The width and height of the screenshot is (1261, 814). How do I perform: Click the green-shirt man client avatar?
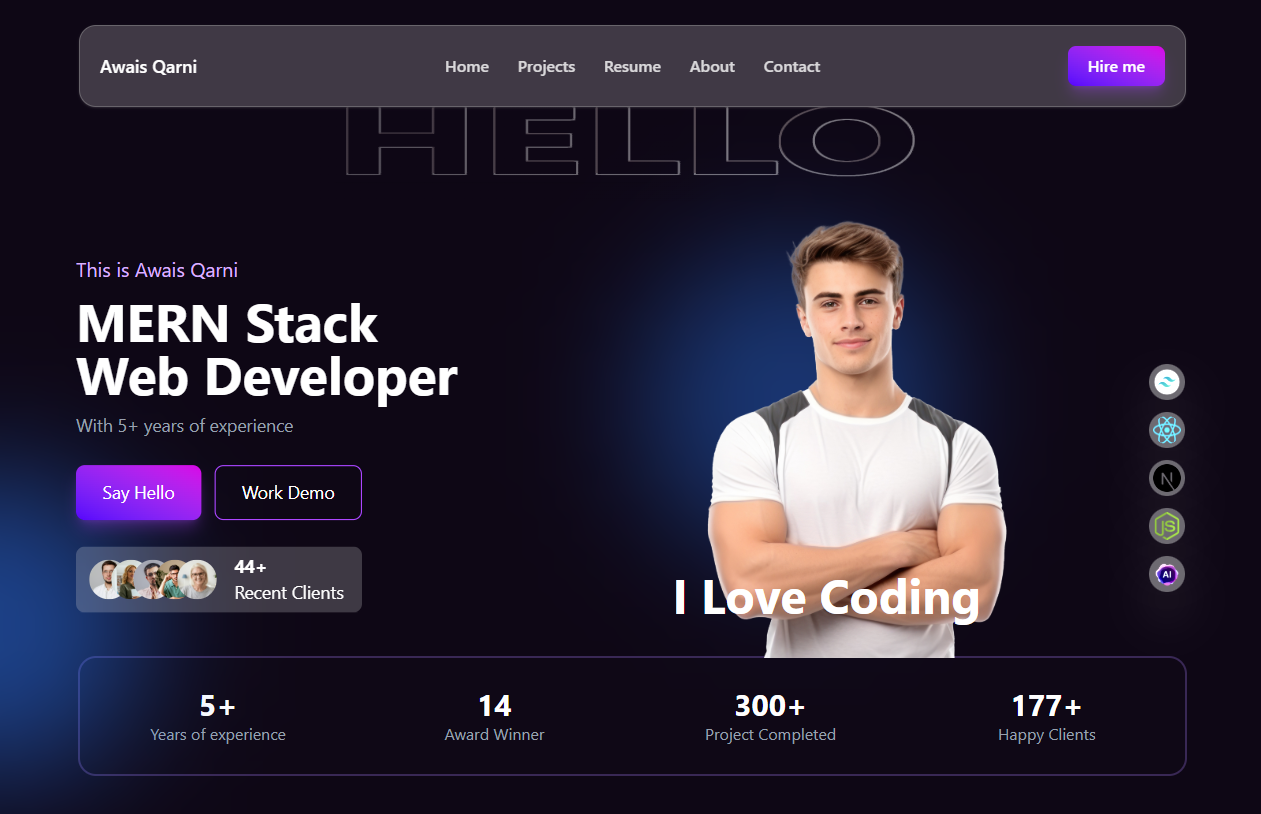pyautogui.click(x=172, y=582)
